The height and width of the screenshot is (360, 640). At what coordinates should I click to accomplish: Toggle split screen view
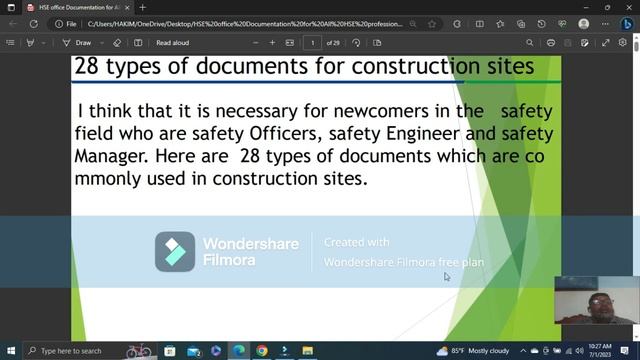pos(480,24)
